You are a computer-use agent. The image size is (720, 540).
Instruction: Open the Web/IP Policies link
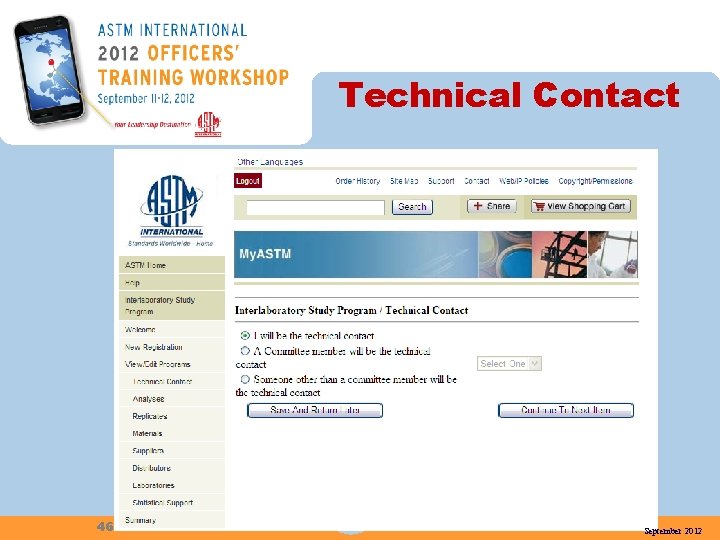(x=524, y=181)
